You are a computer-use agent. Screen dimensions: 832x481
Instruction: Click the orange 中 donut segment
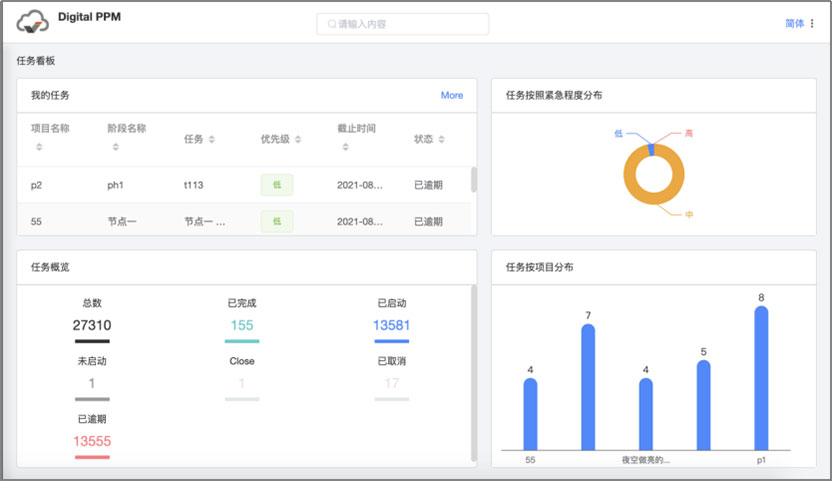pyautogui.click(x=654, y=197)
